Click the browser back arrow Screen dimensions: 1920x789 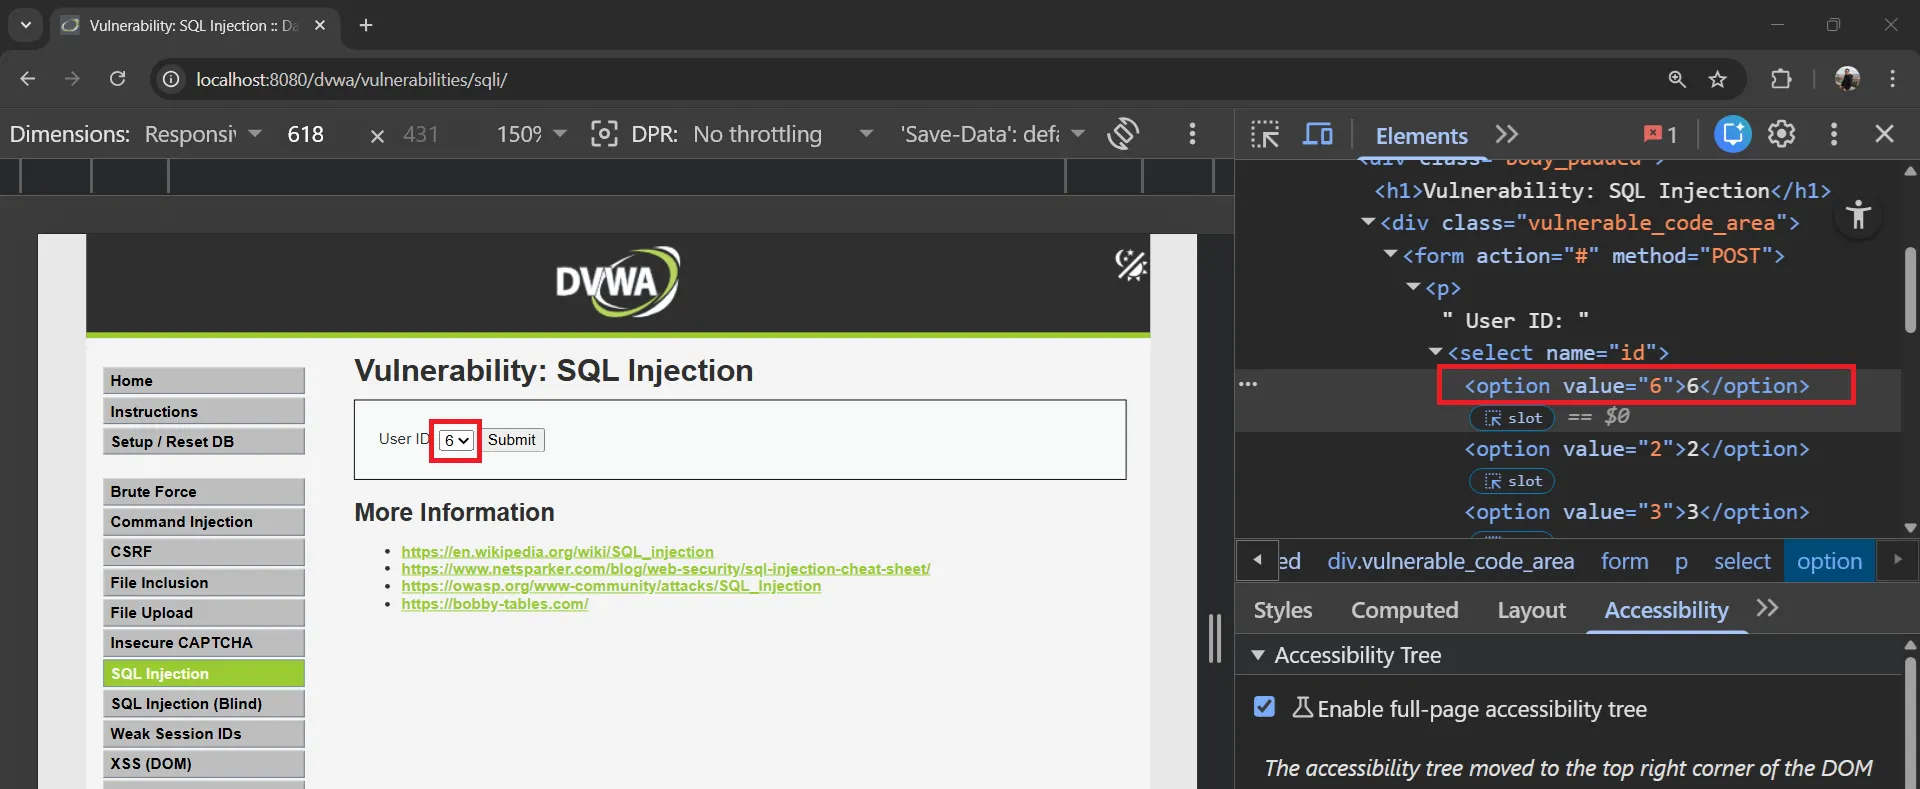coord(27,79)
